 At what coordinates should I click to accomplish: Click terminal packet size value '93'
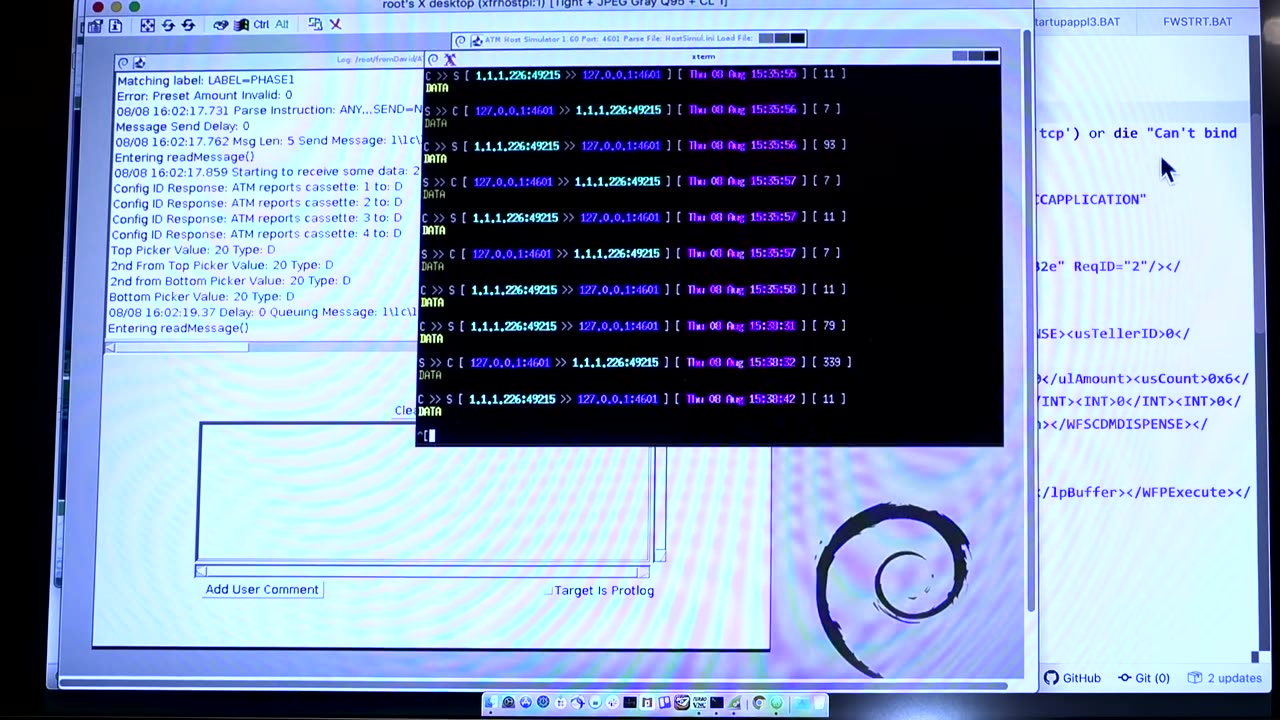pyautogui.click(x=830, y=145)
